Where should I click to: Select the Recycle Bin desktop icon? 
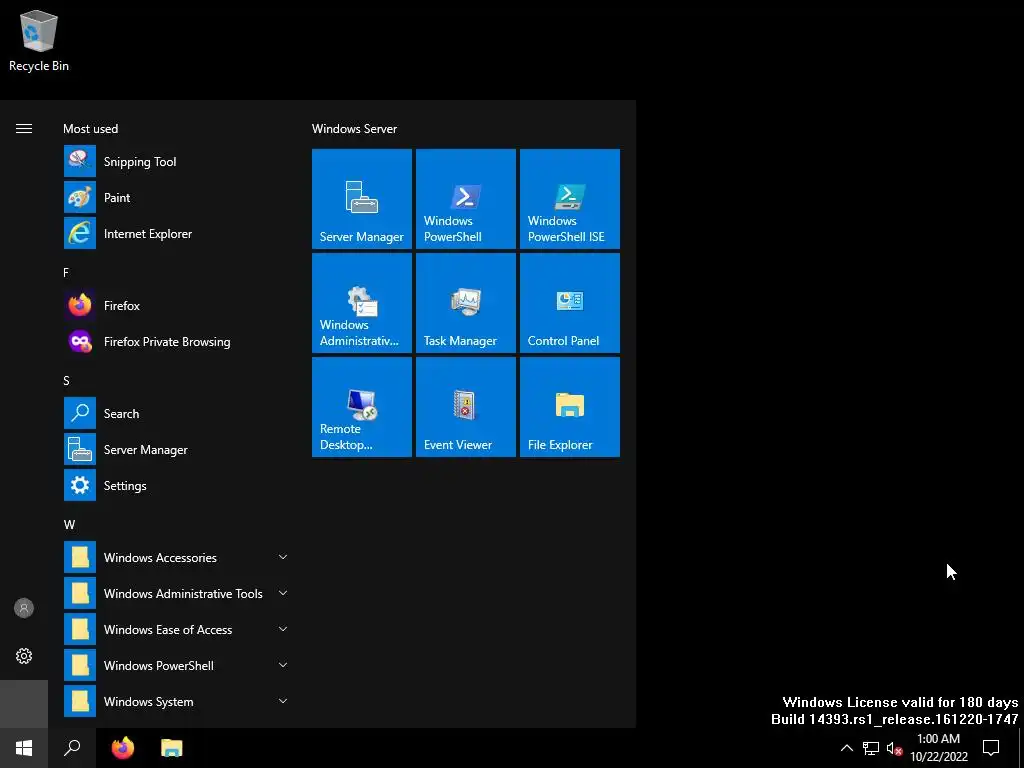pos(39,40)
